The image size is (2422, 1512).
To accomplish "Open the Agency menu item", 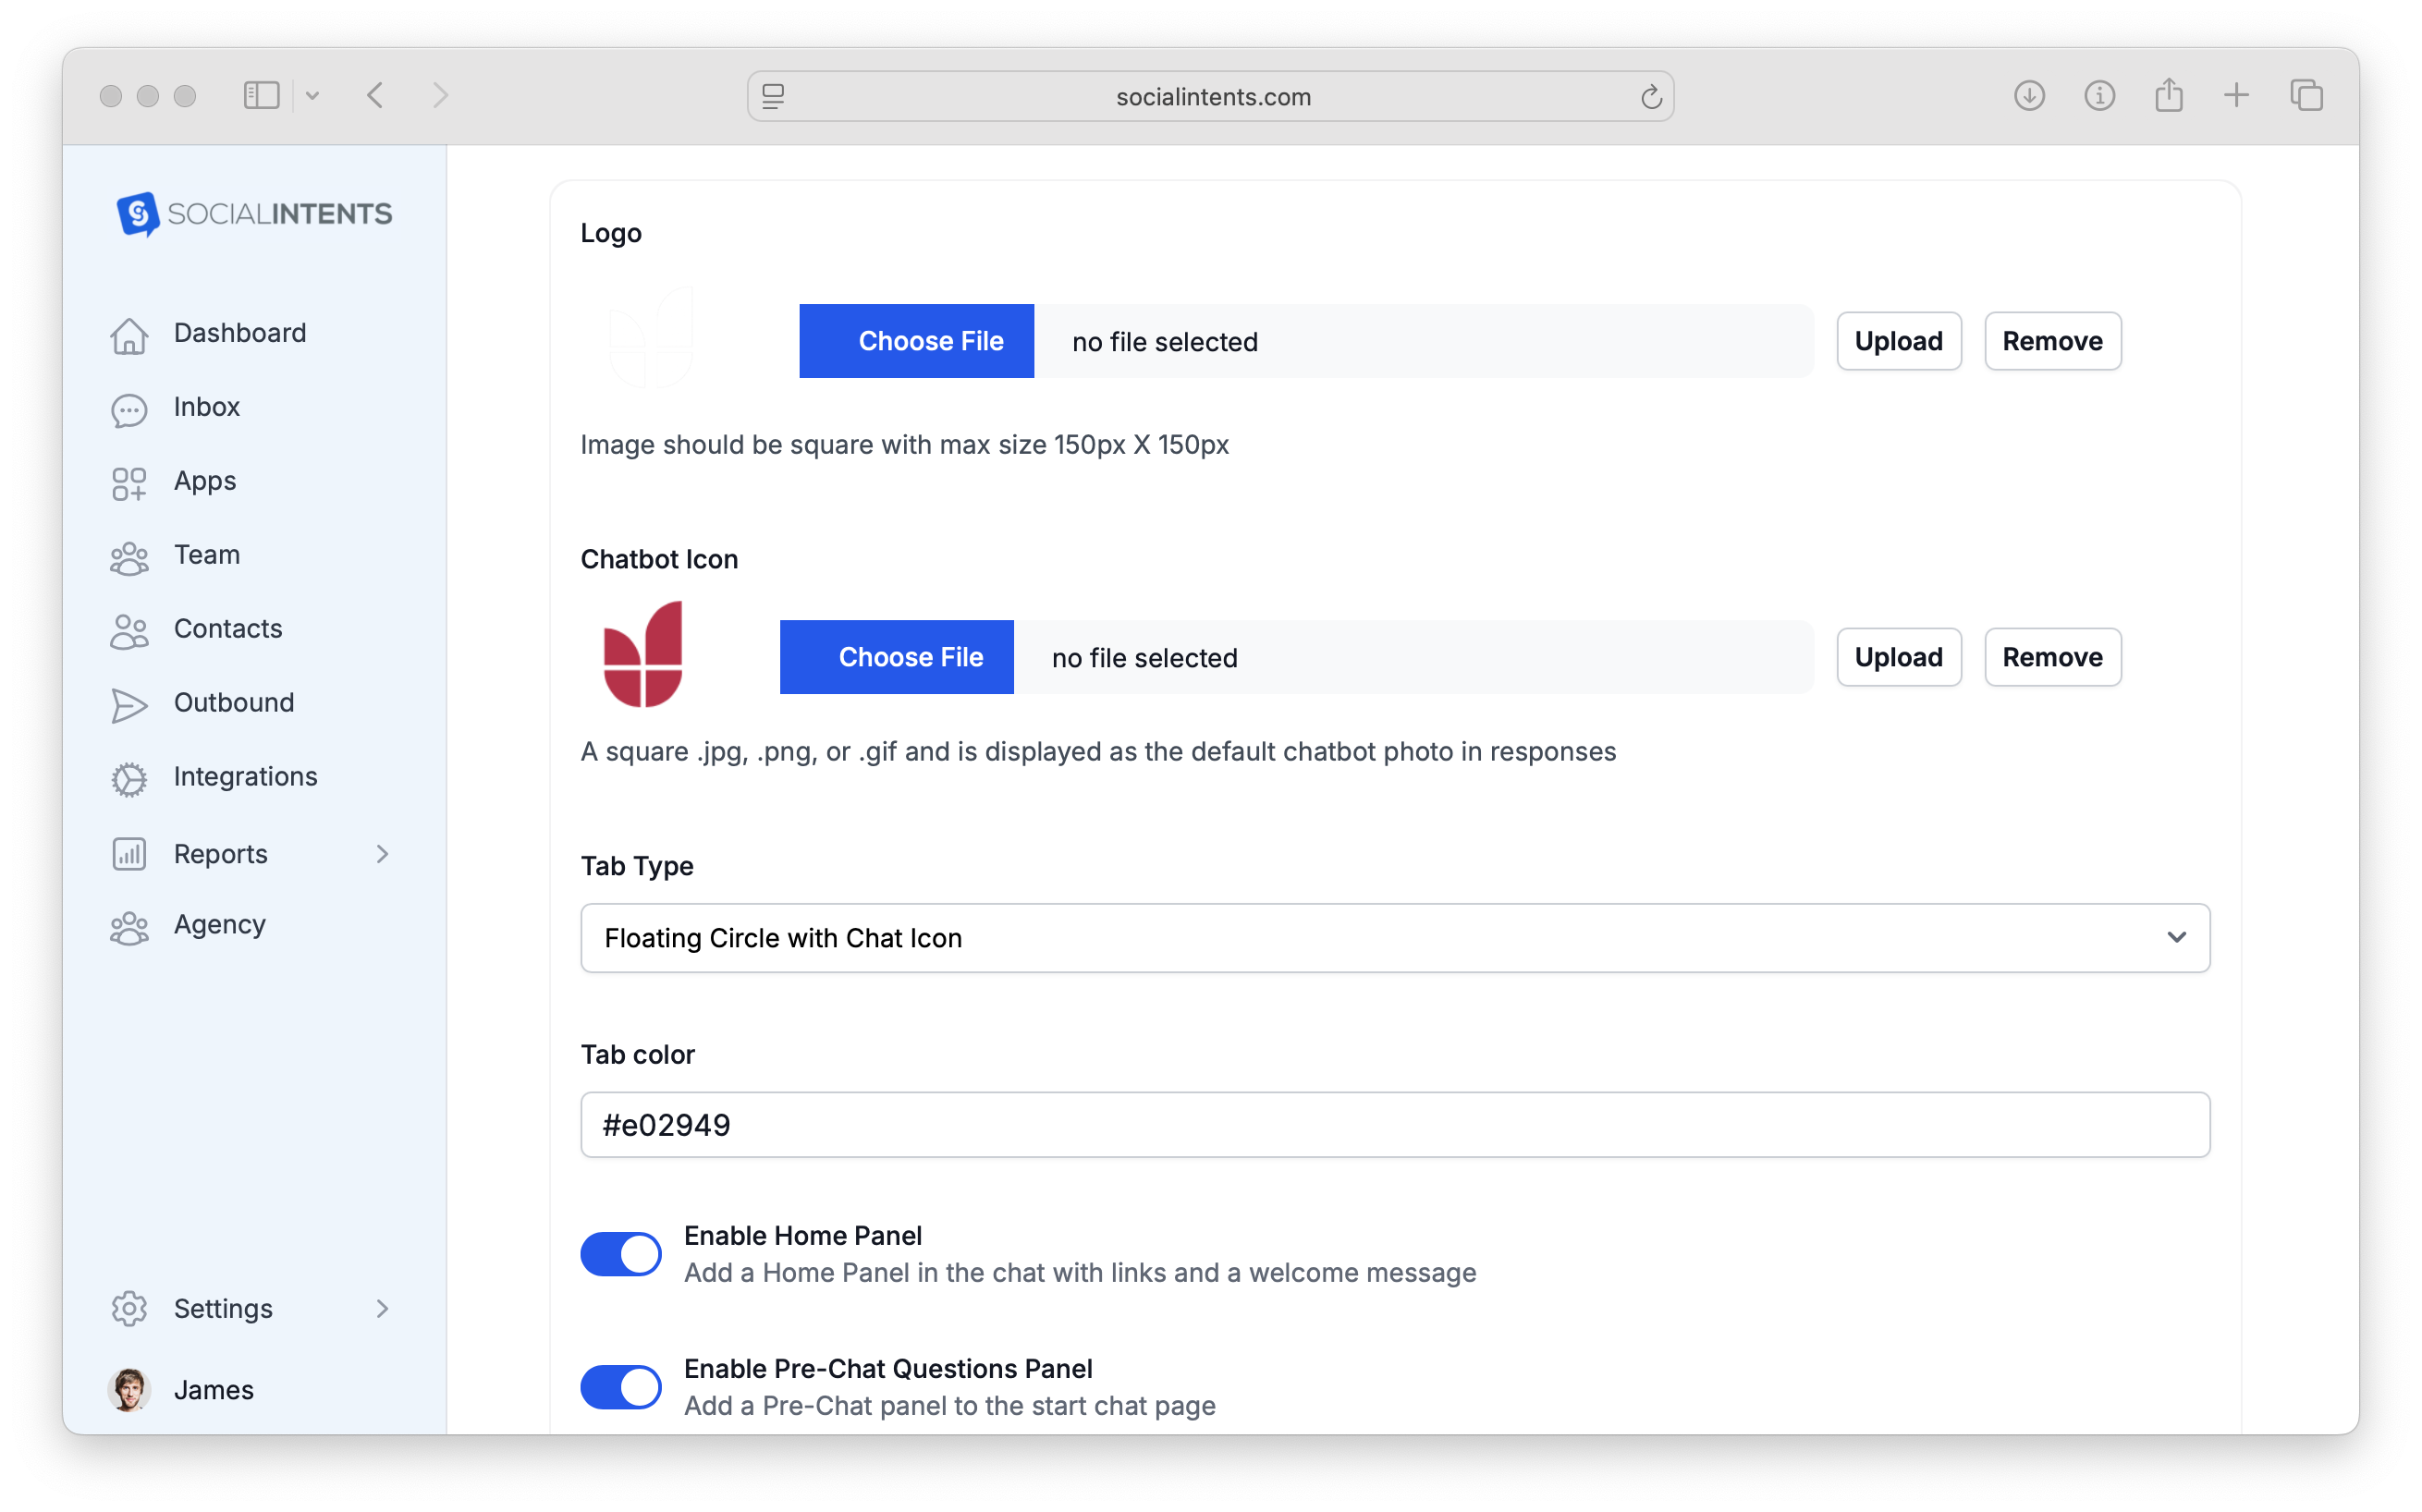I will point(219,925).
